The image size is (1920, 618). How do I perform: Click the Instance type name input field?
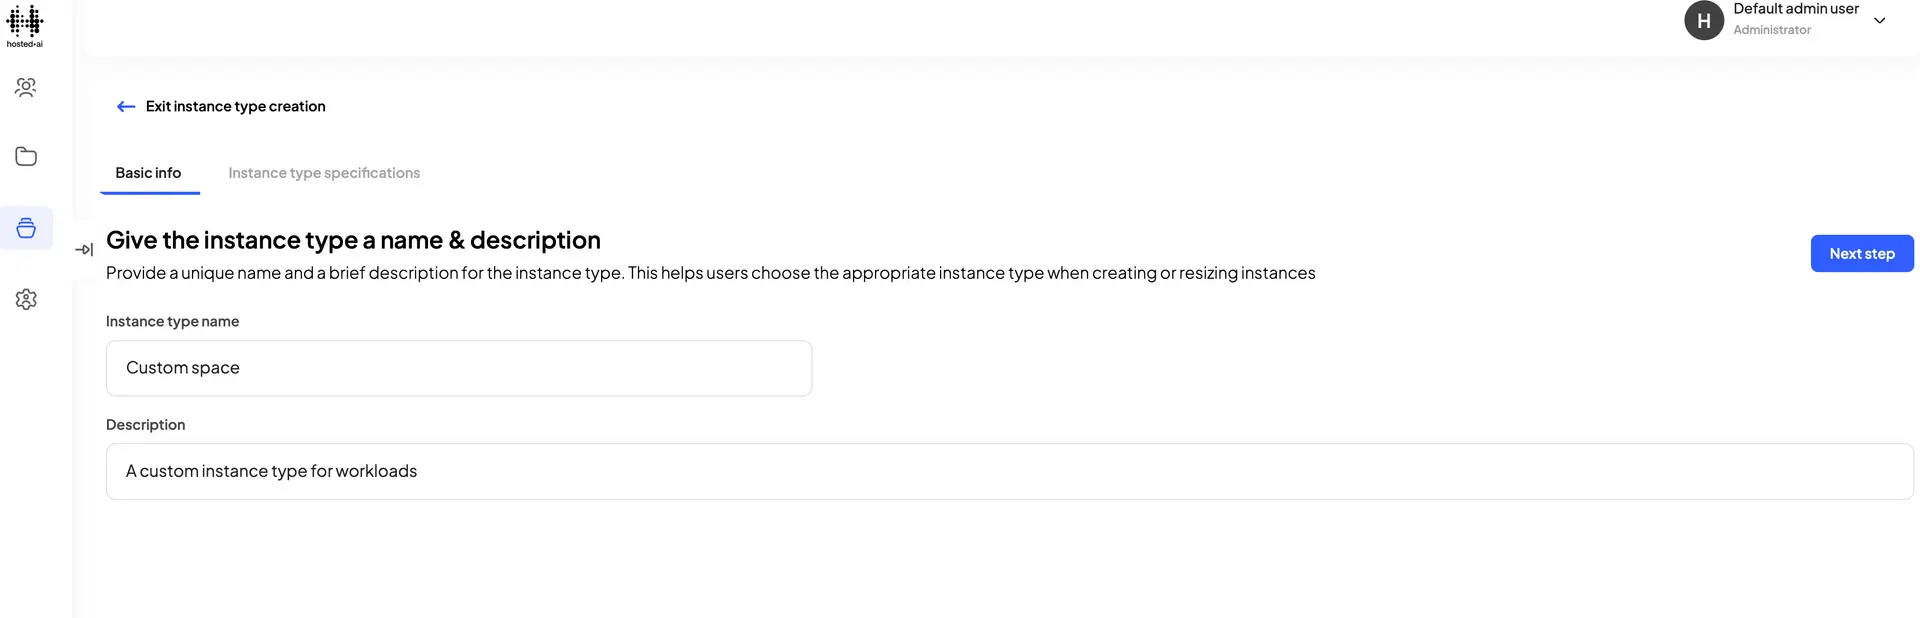point(458,368)
